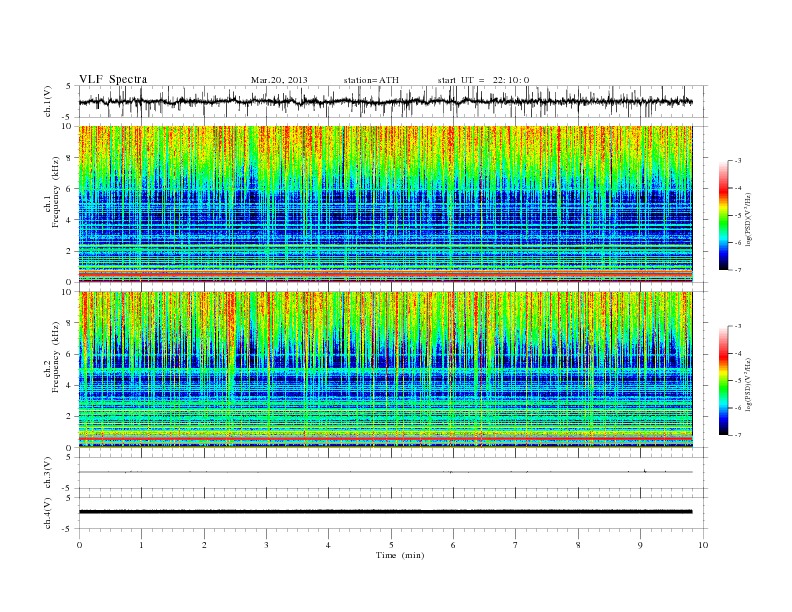Click the "4" kHz tick of ch.2 spectrogram
The height and width of the screenshot is (612, 792).
(x=70, y=386)
